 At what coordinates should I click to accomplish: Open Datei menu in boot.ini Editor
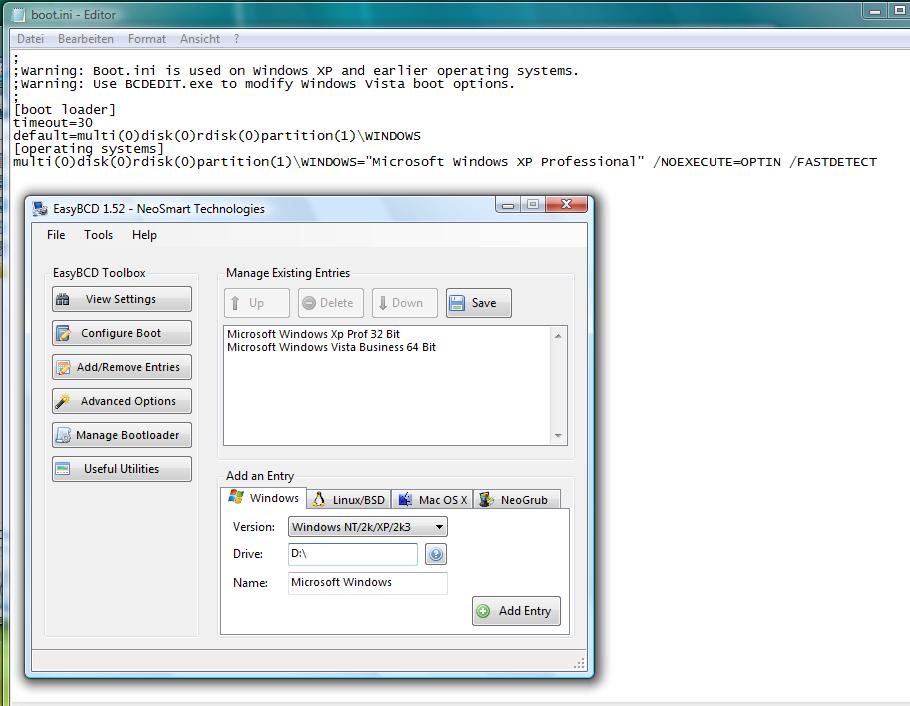(30, 39)
